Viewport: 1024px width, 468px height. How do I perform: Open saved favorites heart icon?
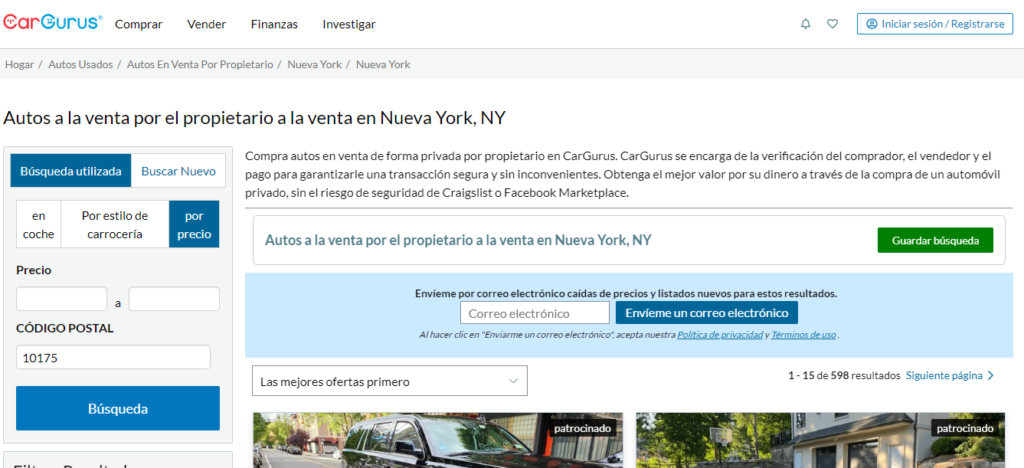click(832, 24)
